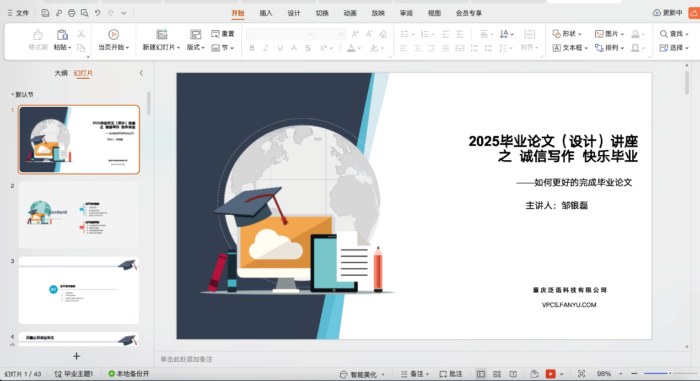This screenshot has width=700, height=381.
Task: Switch to the 动画 ribbon tab
Action: pyautogui.click(x=350, y=13)
